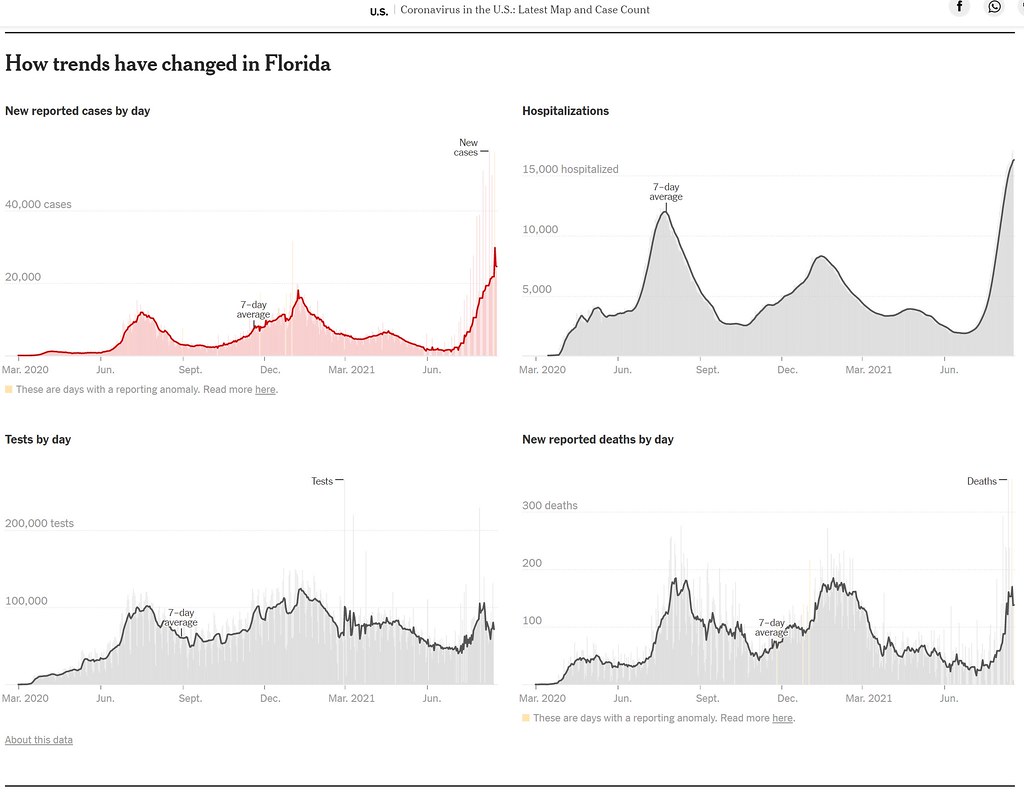The width and height of the screenshot is (1024, 799).
Task: Open 'here' link under New reported cases chart
Action: (265, 389)
